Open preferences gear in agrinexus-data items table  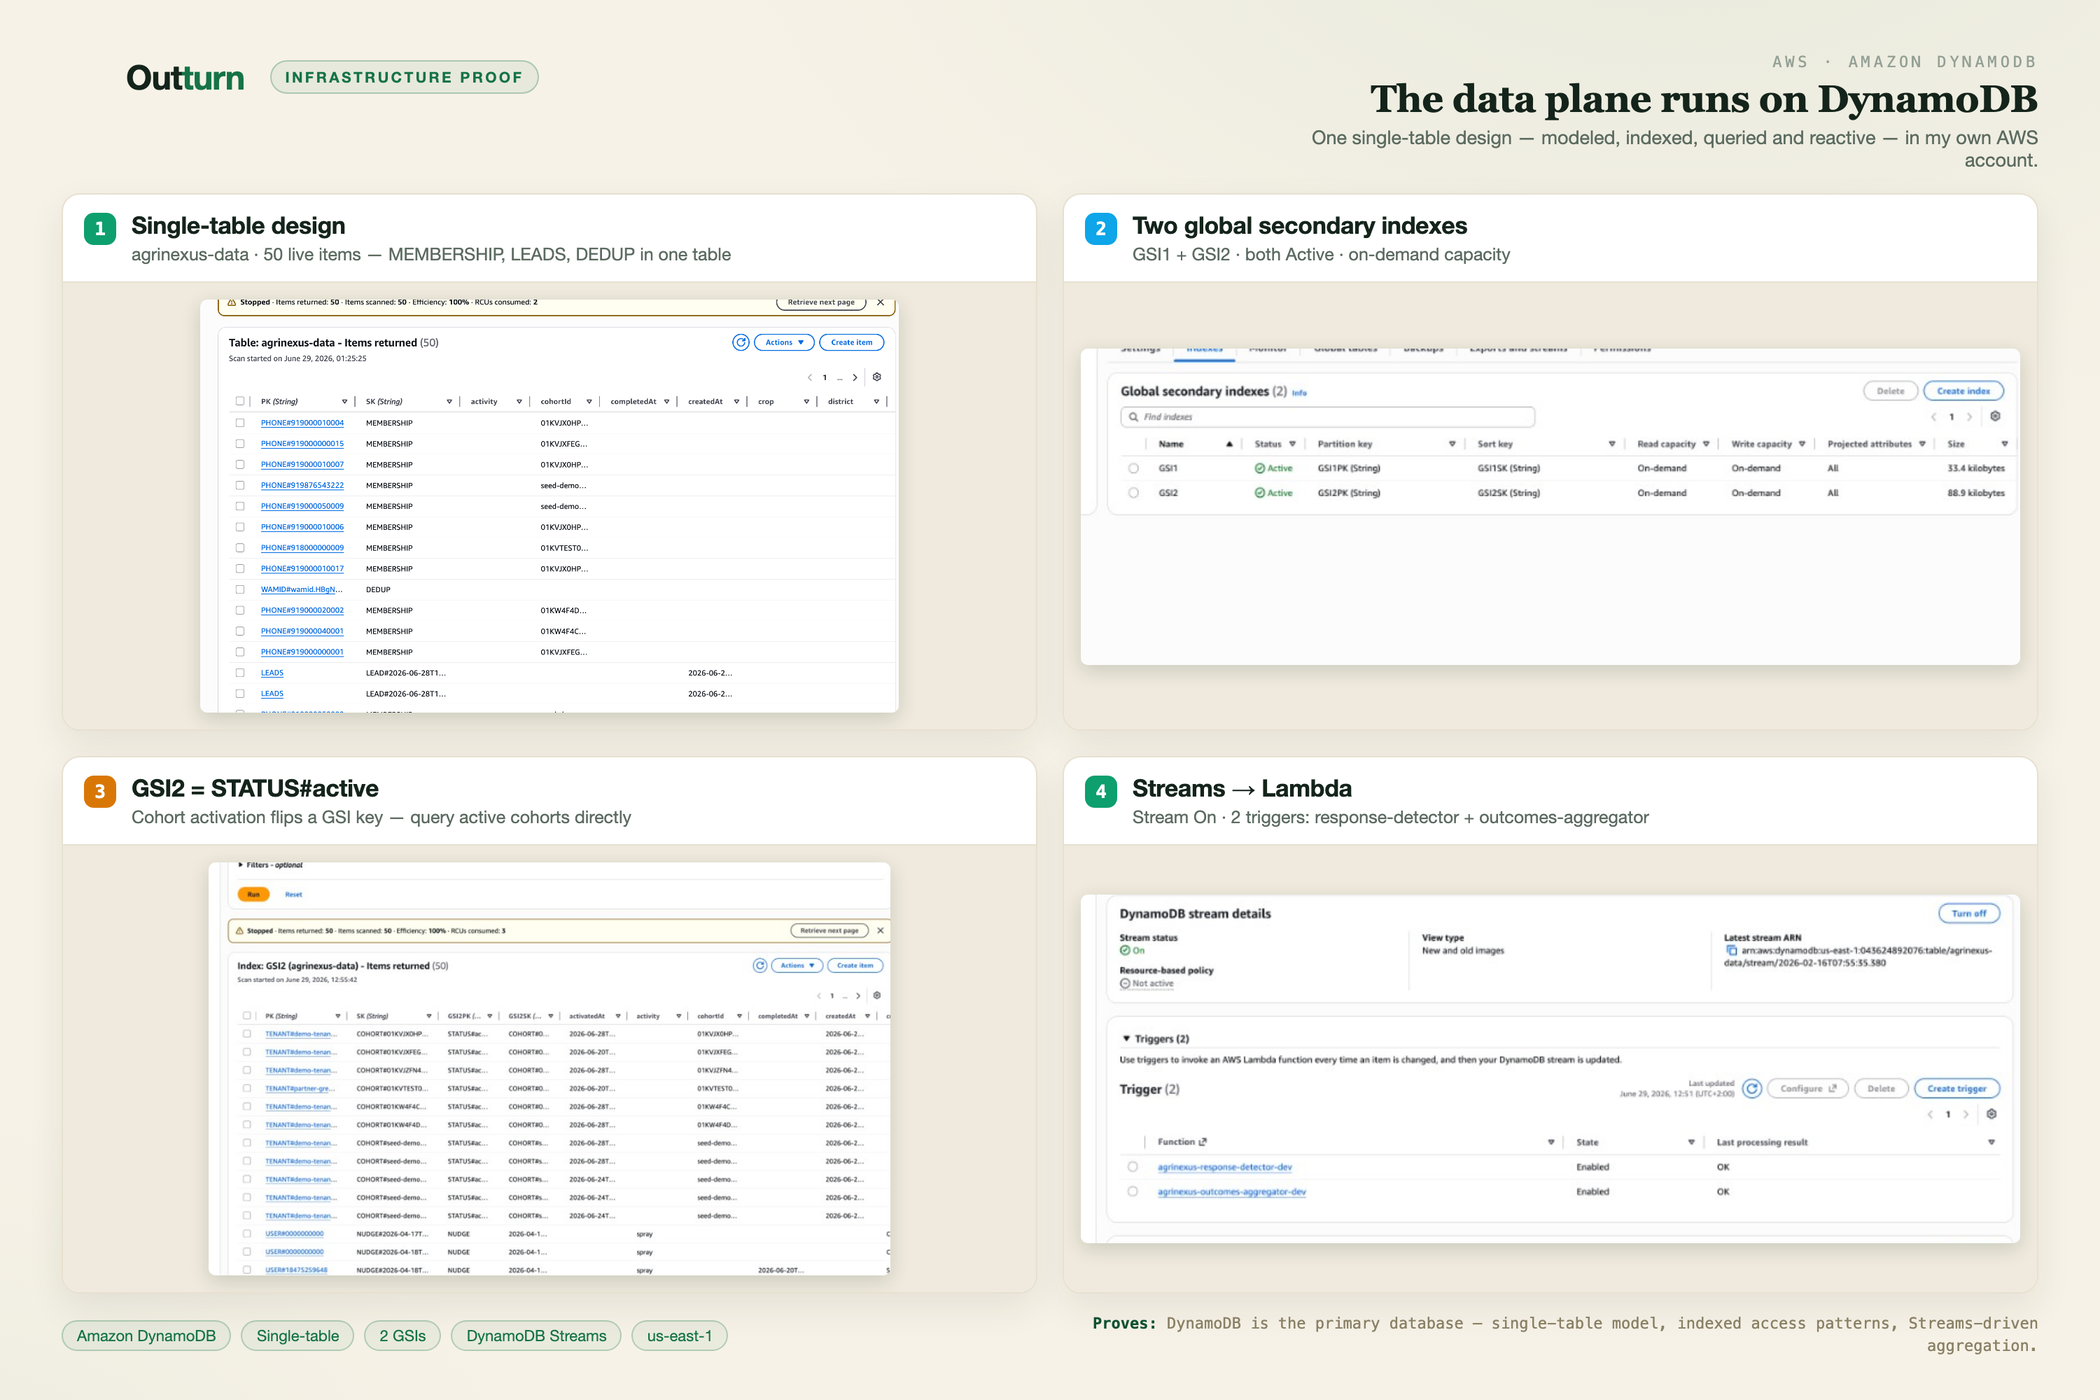click(877, 377)
